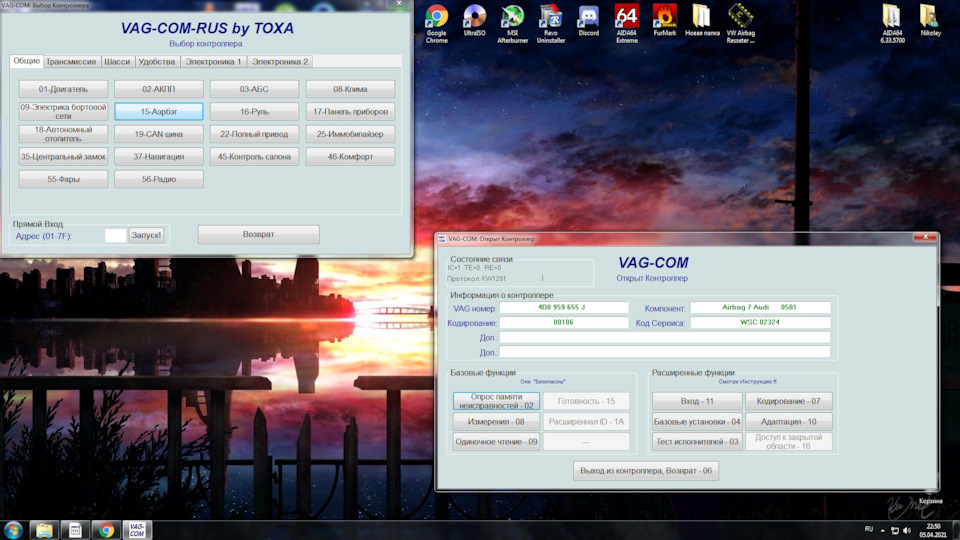Open VW Airbag Resetter desktop icon
The width and height of the screenshot is (960, 540).
(740, 23)
